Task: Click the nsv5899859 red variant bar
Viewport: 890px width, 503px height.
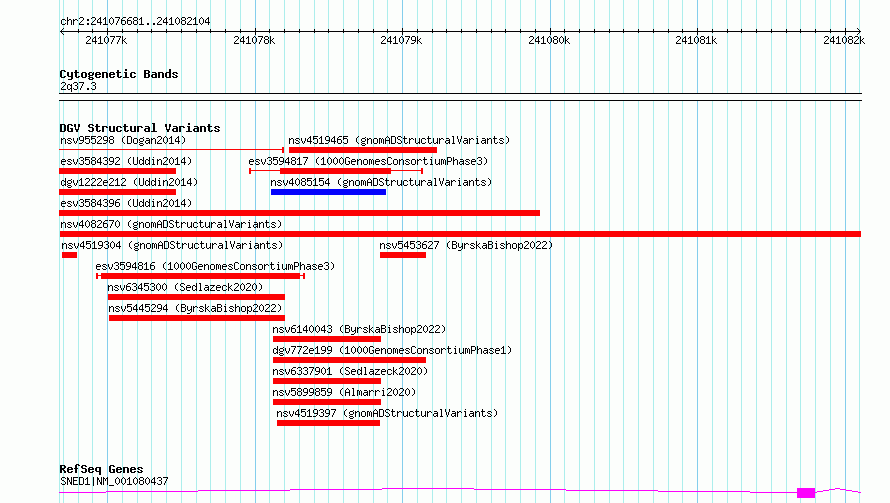Action: pos(327,402)
